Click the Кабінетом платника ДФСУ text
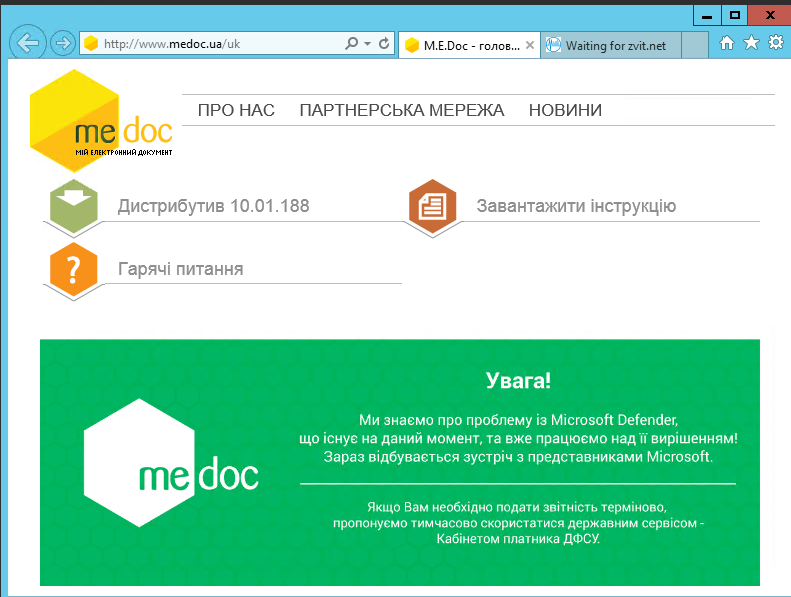Viewport: 791px width, 597px height. tap(518, 538)
